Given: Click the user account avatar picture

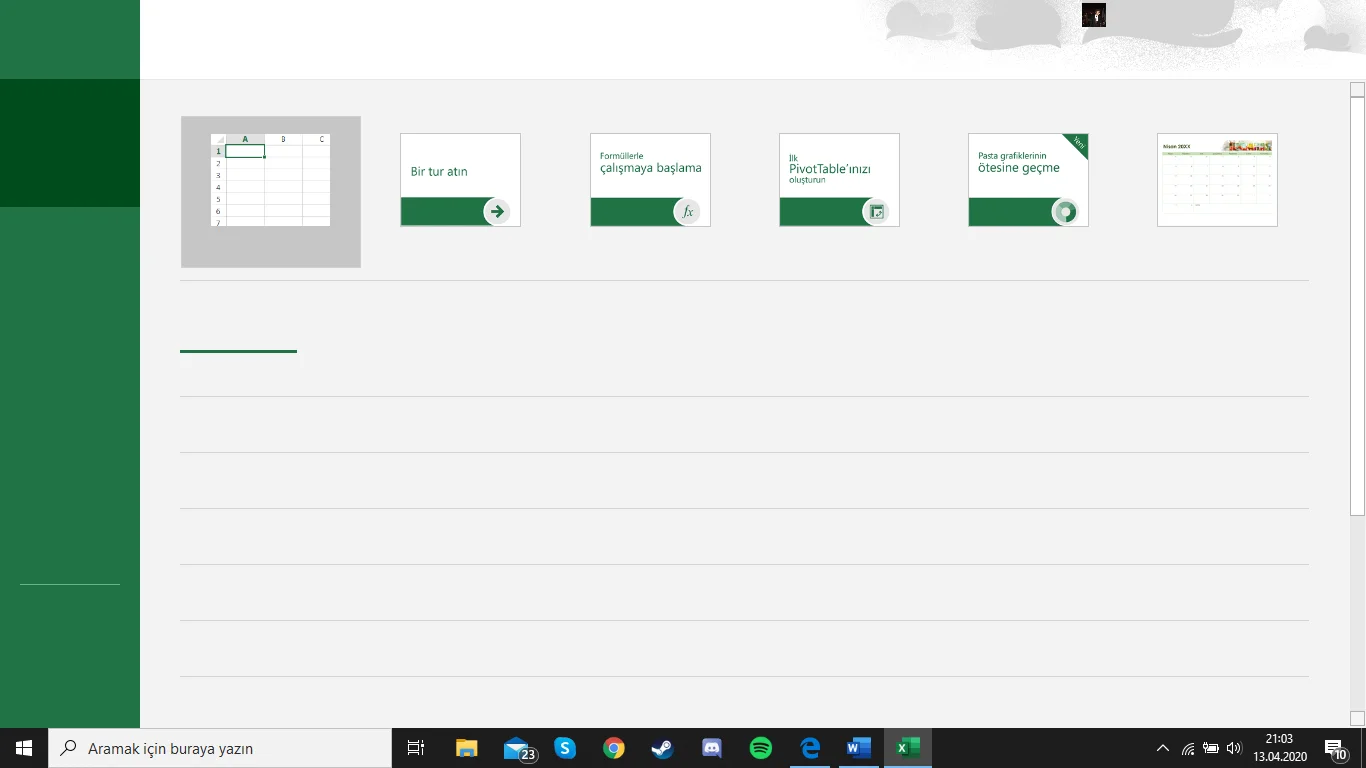Looking at the screenshot, I should point(1094,15).
